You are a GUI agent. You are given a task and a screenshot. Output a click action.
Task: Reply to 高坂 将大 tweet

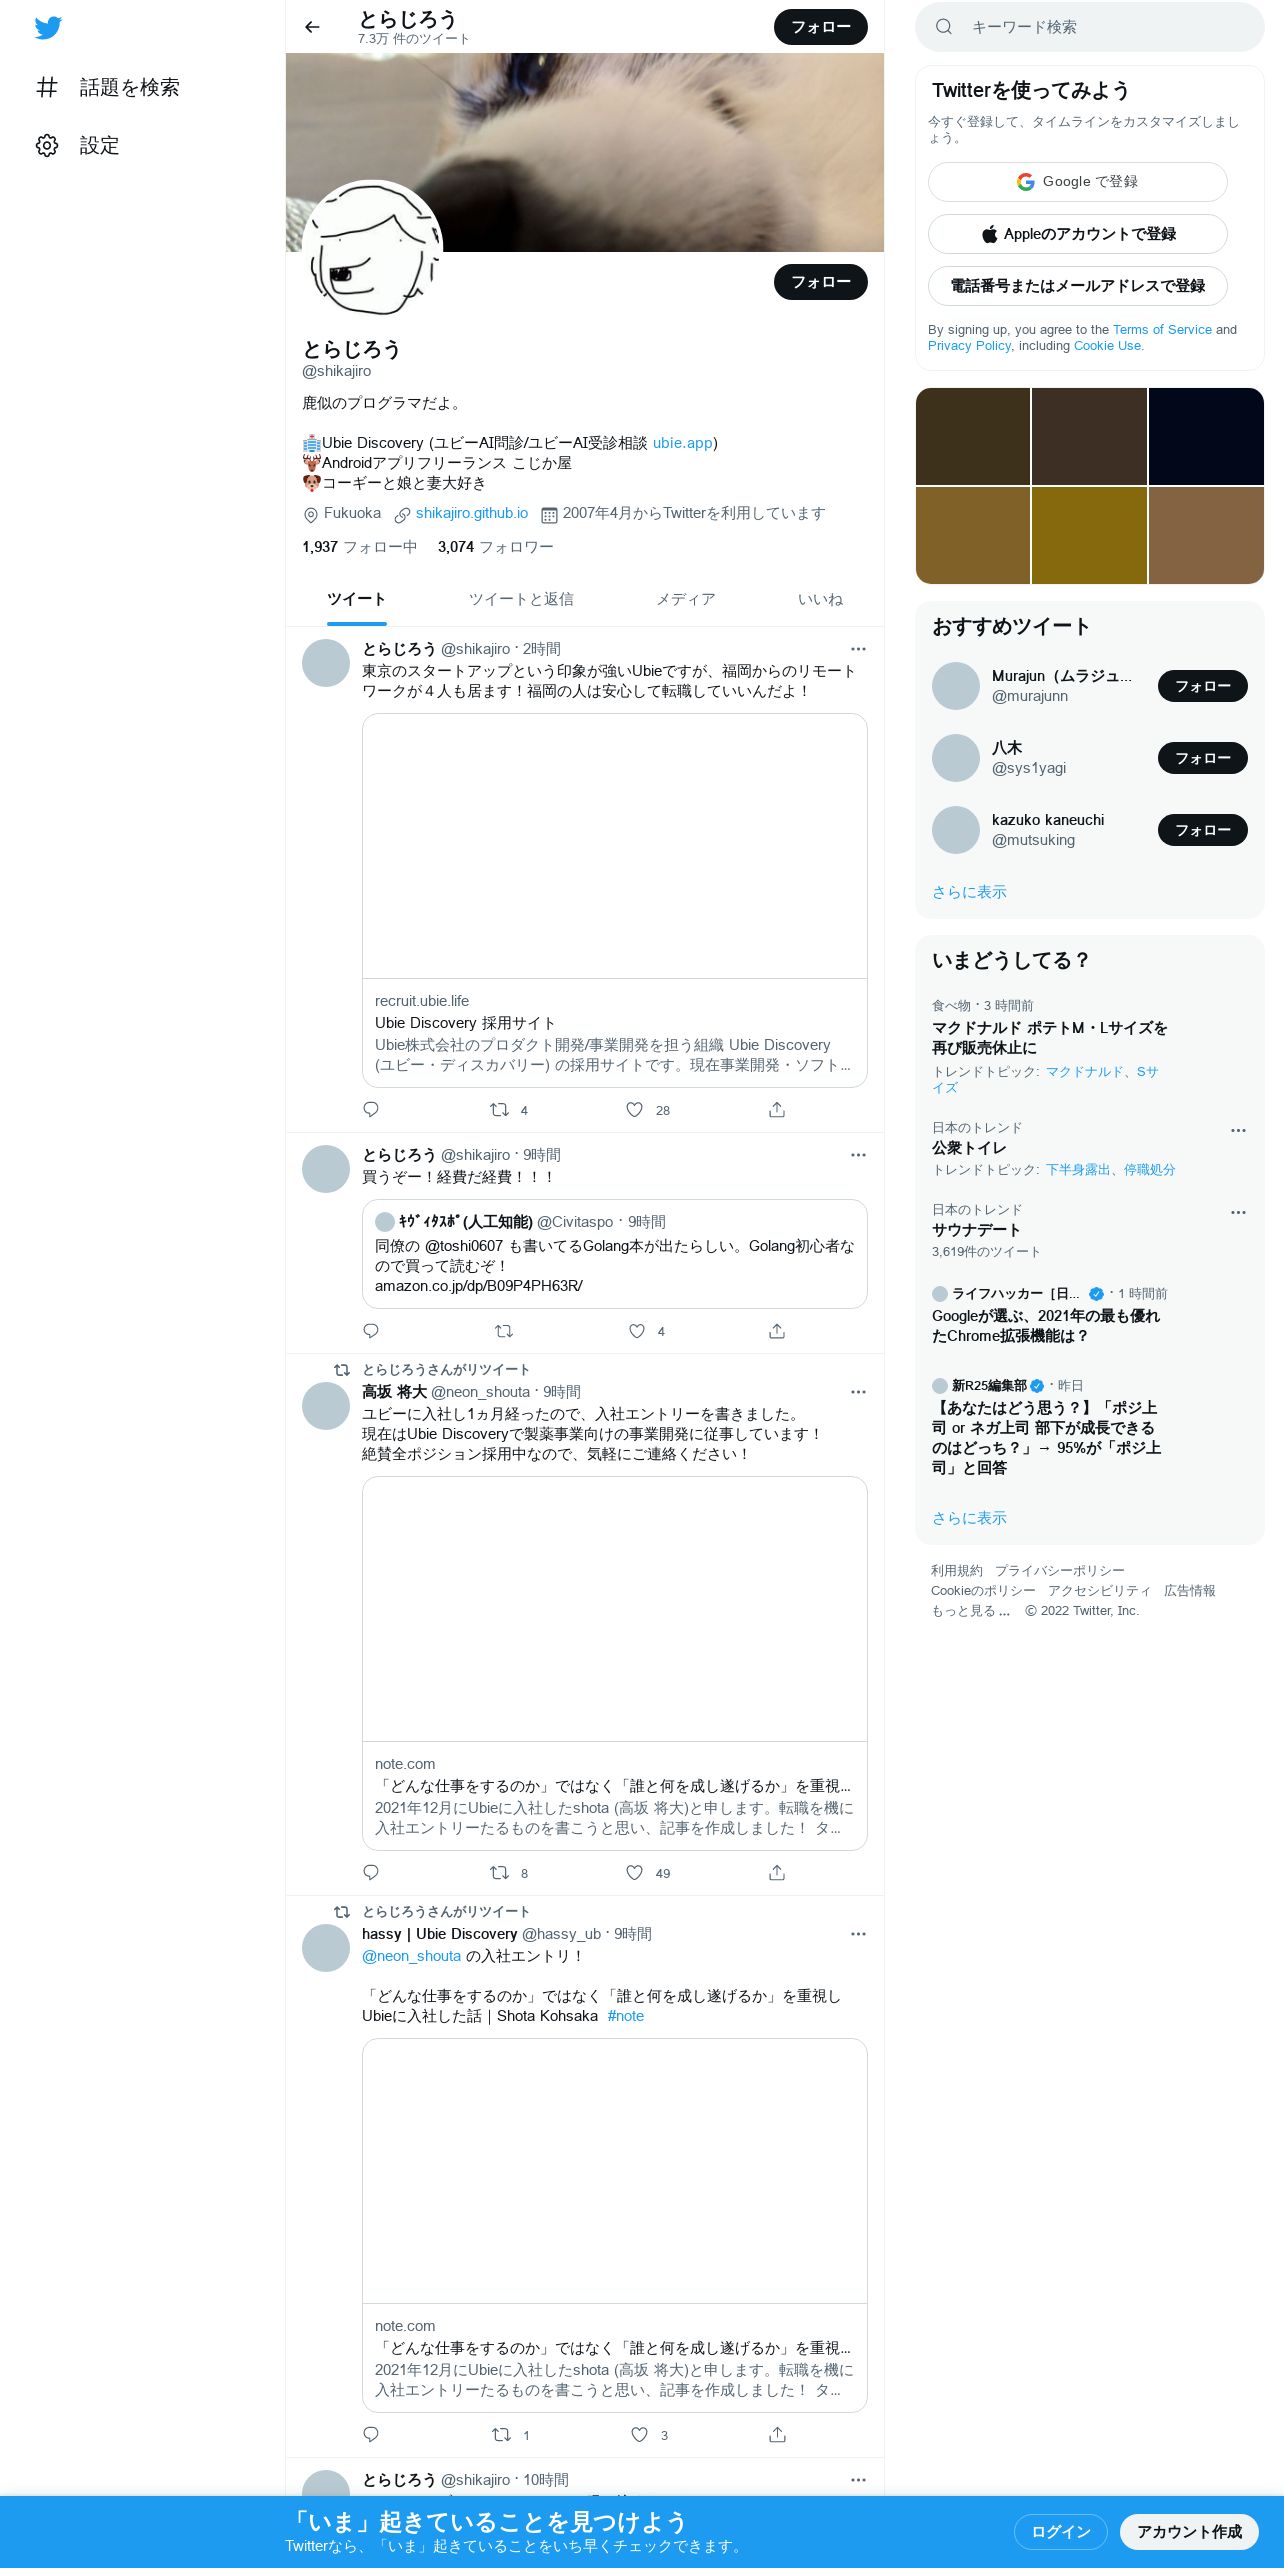(371, 1873)
